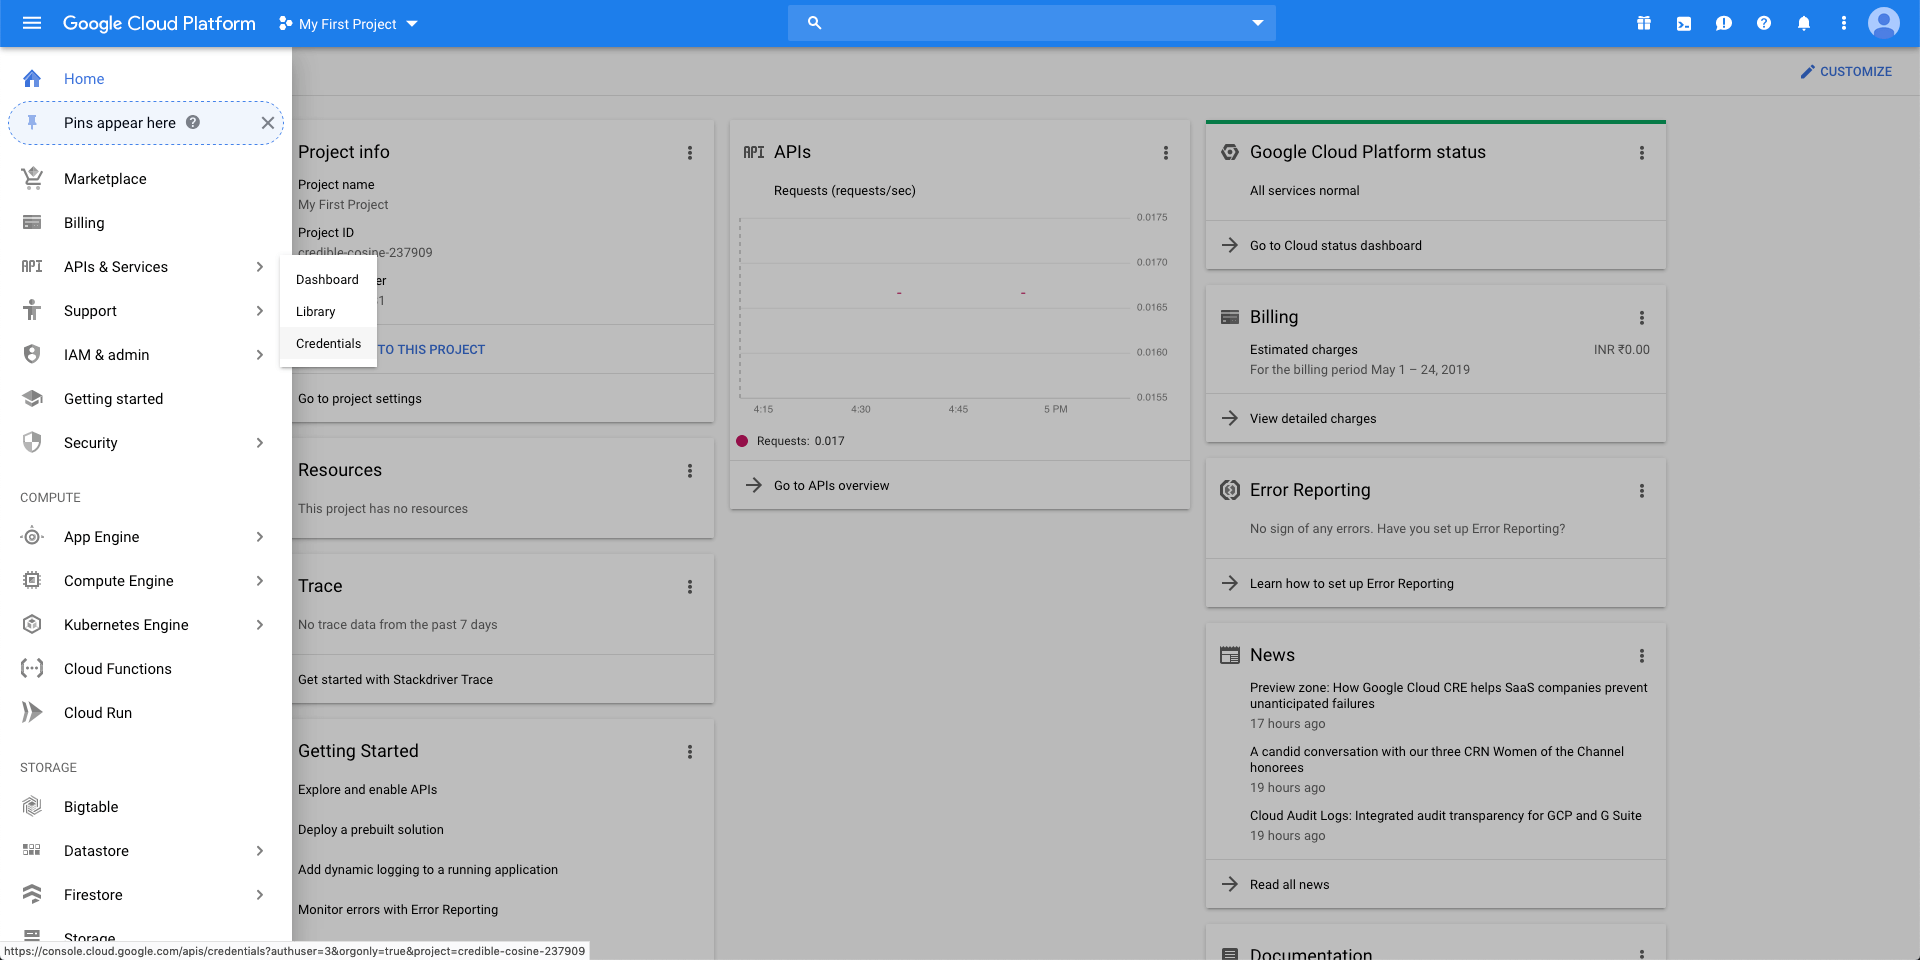1920x960 pixels.
Task: Click Go to APIs overview link
Action: point(831,485)
